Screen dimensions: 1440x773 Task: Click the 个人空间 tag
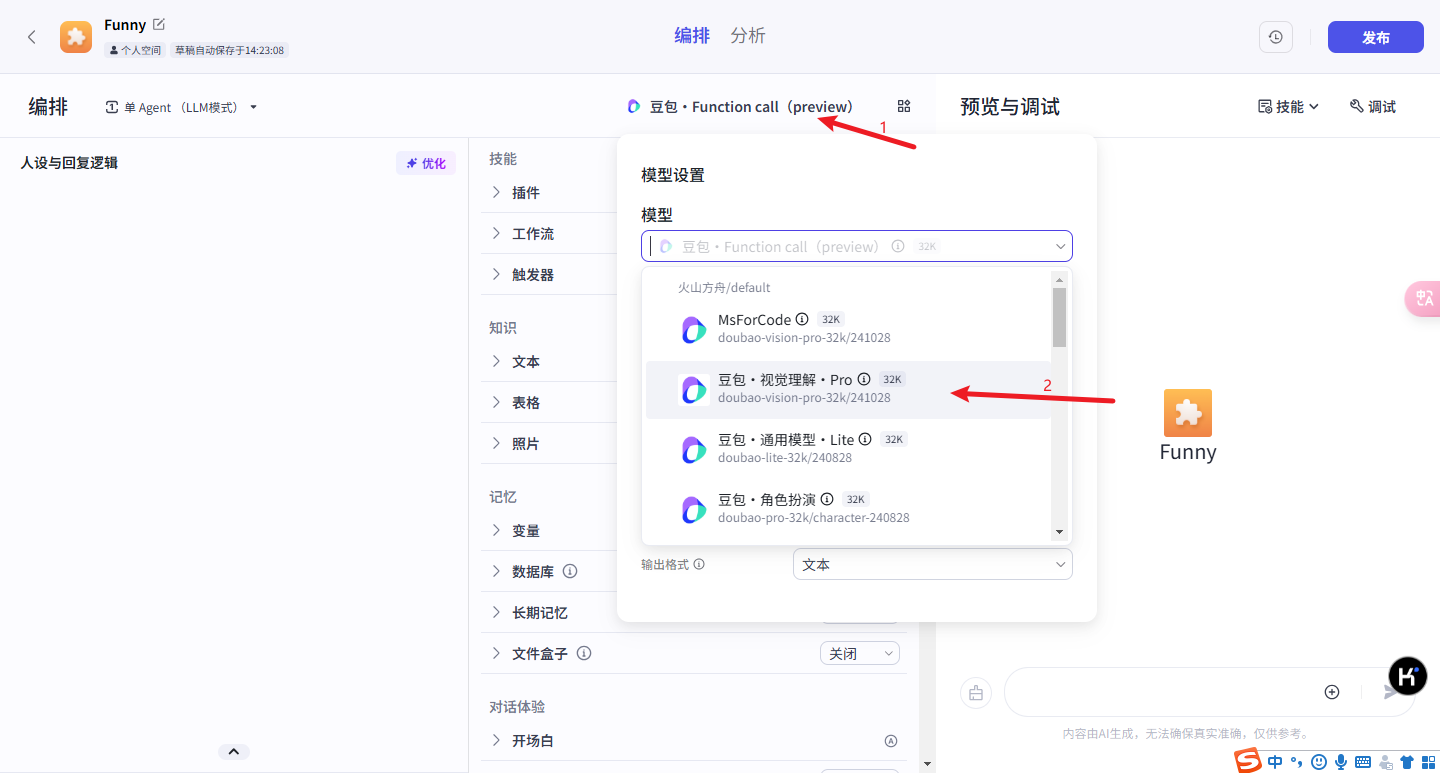(134, 50)
